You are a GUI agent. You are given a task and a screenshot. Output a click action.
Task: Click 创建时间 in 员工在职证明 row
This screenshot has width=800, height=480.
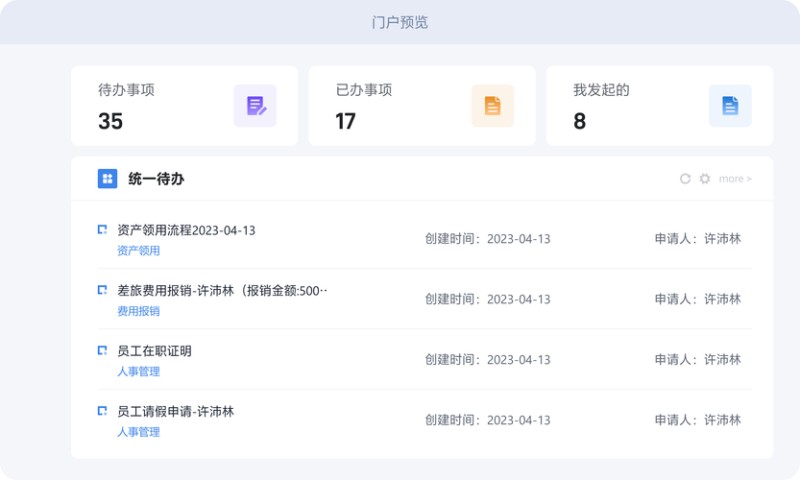point(488,360)
